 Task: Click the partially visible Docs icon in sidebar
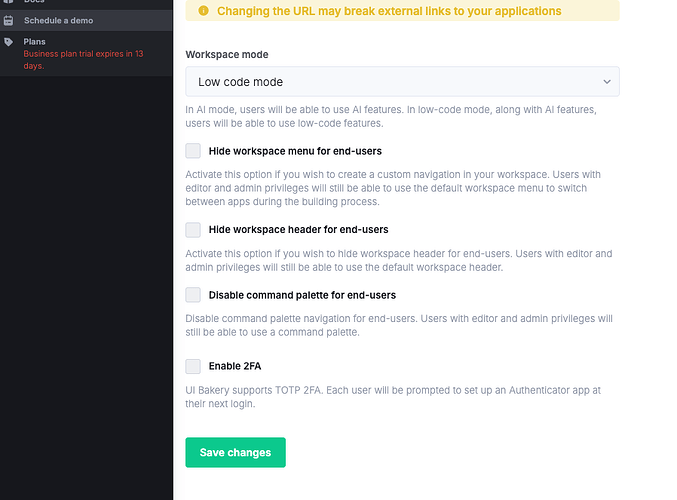[9, 2]
